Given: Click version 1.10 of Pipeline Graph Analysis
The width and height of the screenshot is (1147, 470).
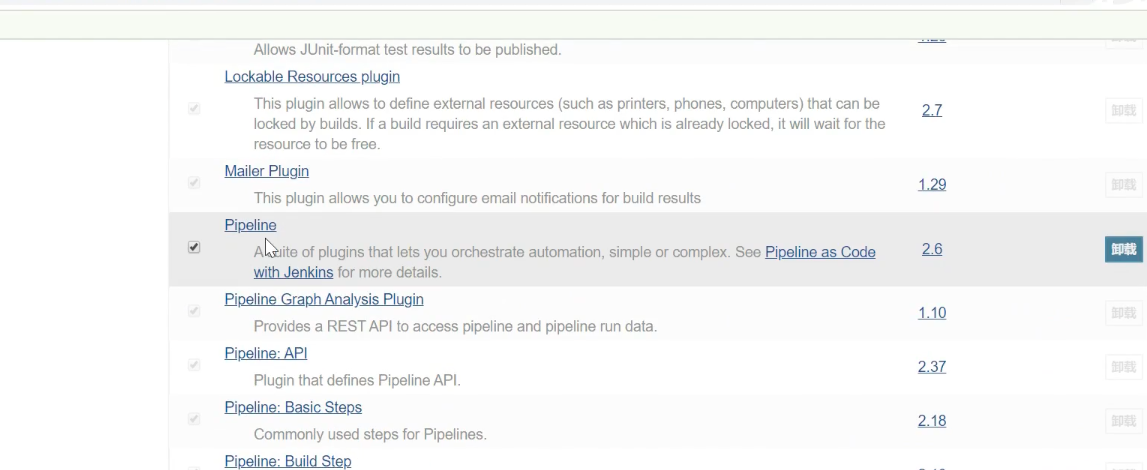Looking at the screenshot, I should [932, 313].
